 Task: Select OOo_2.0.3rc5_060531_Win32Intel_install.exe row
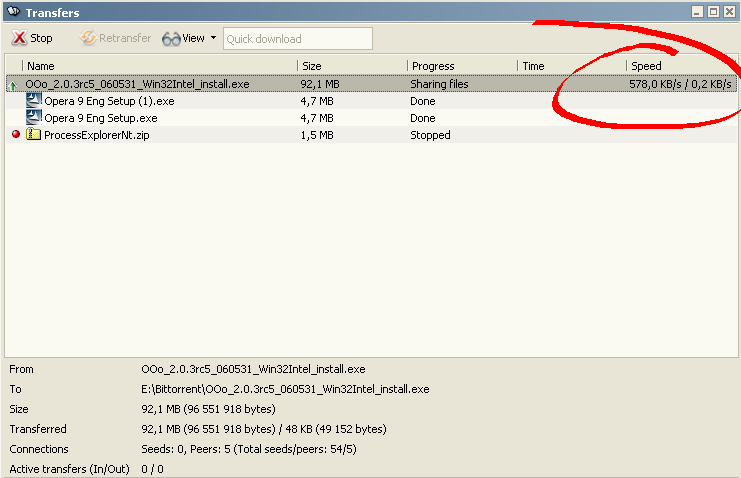tap(371, 84)
